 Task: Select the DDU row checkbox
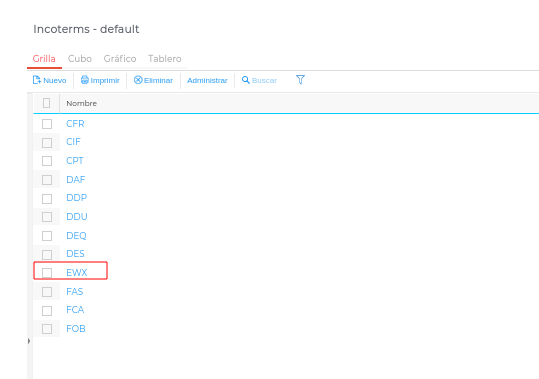pyautogui.click(x=47, y=217)
